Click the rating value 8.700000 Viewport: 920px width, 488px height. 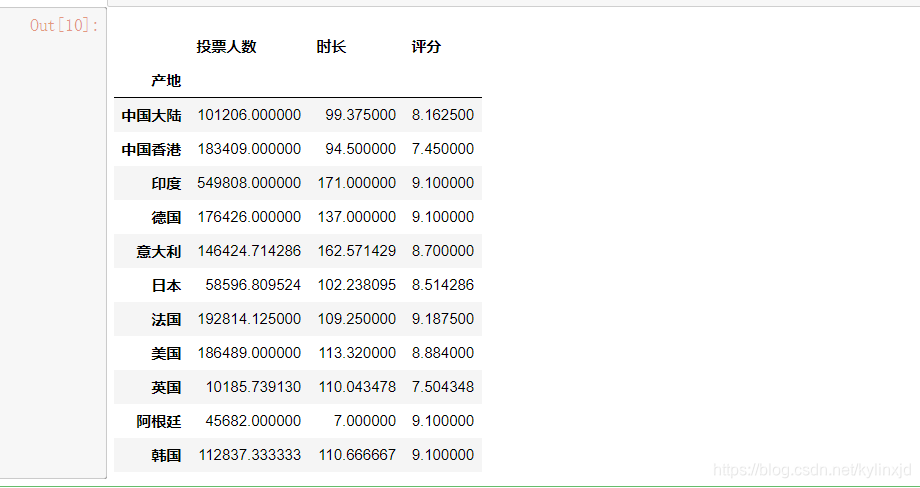click(443, 251)
